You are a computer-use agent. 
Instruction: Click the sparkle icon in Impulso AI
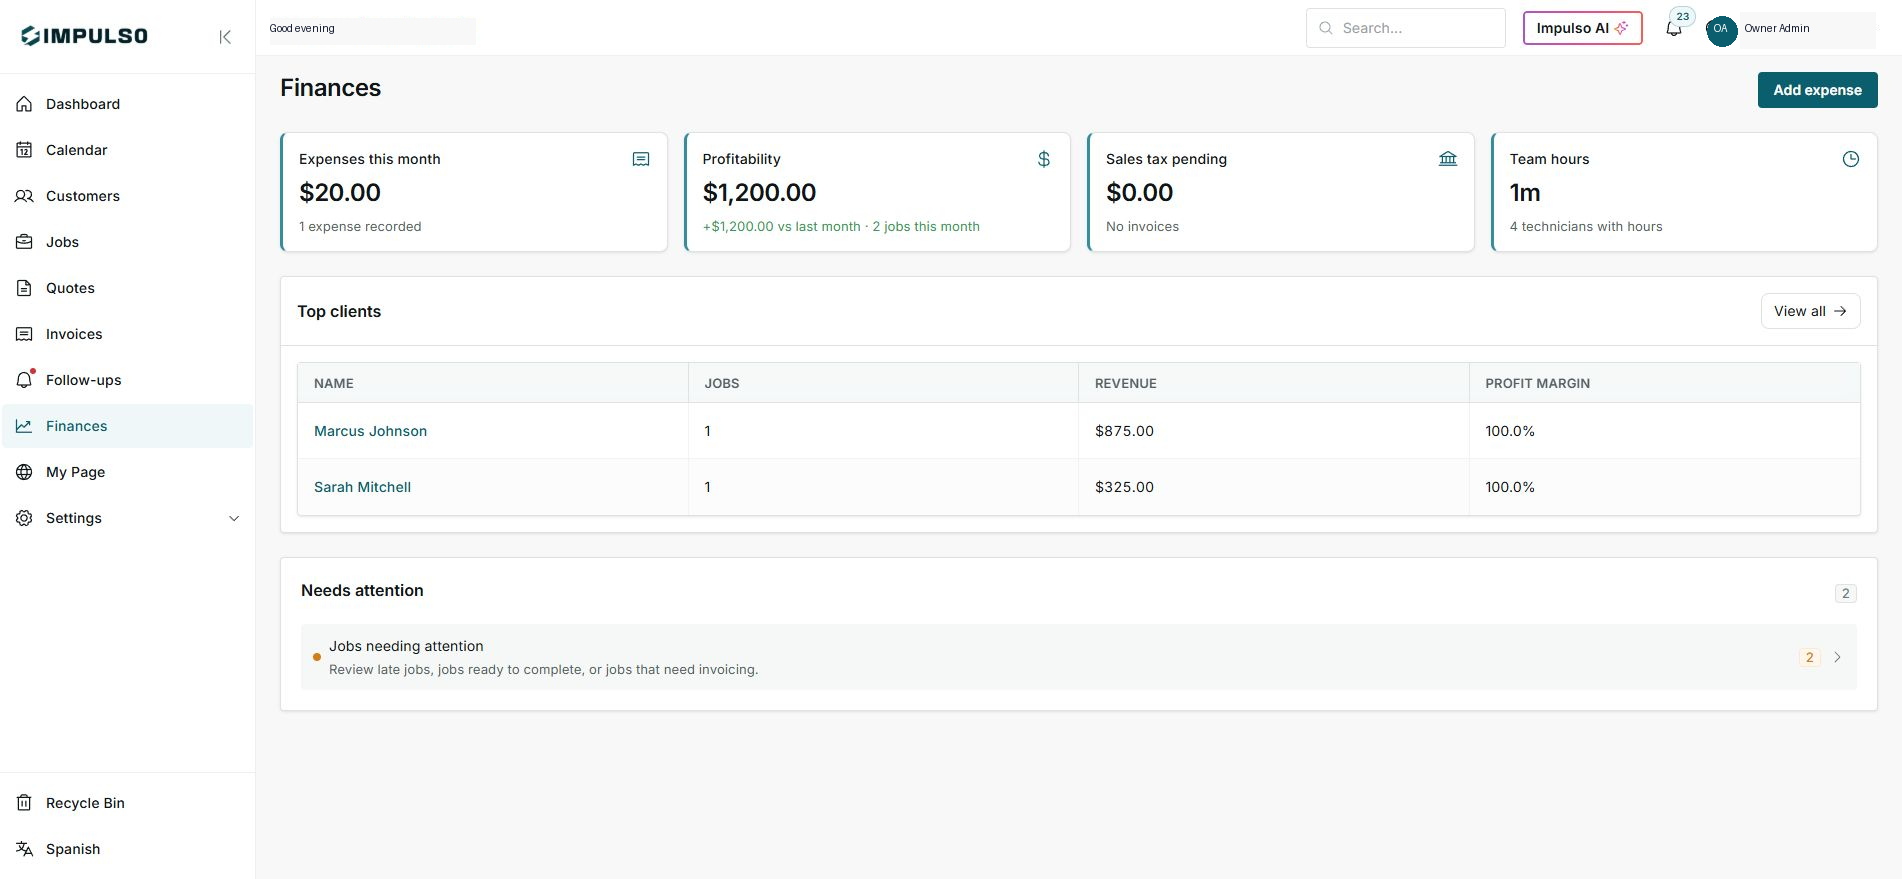pos(1621,28)
